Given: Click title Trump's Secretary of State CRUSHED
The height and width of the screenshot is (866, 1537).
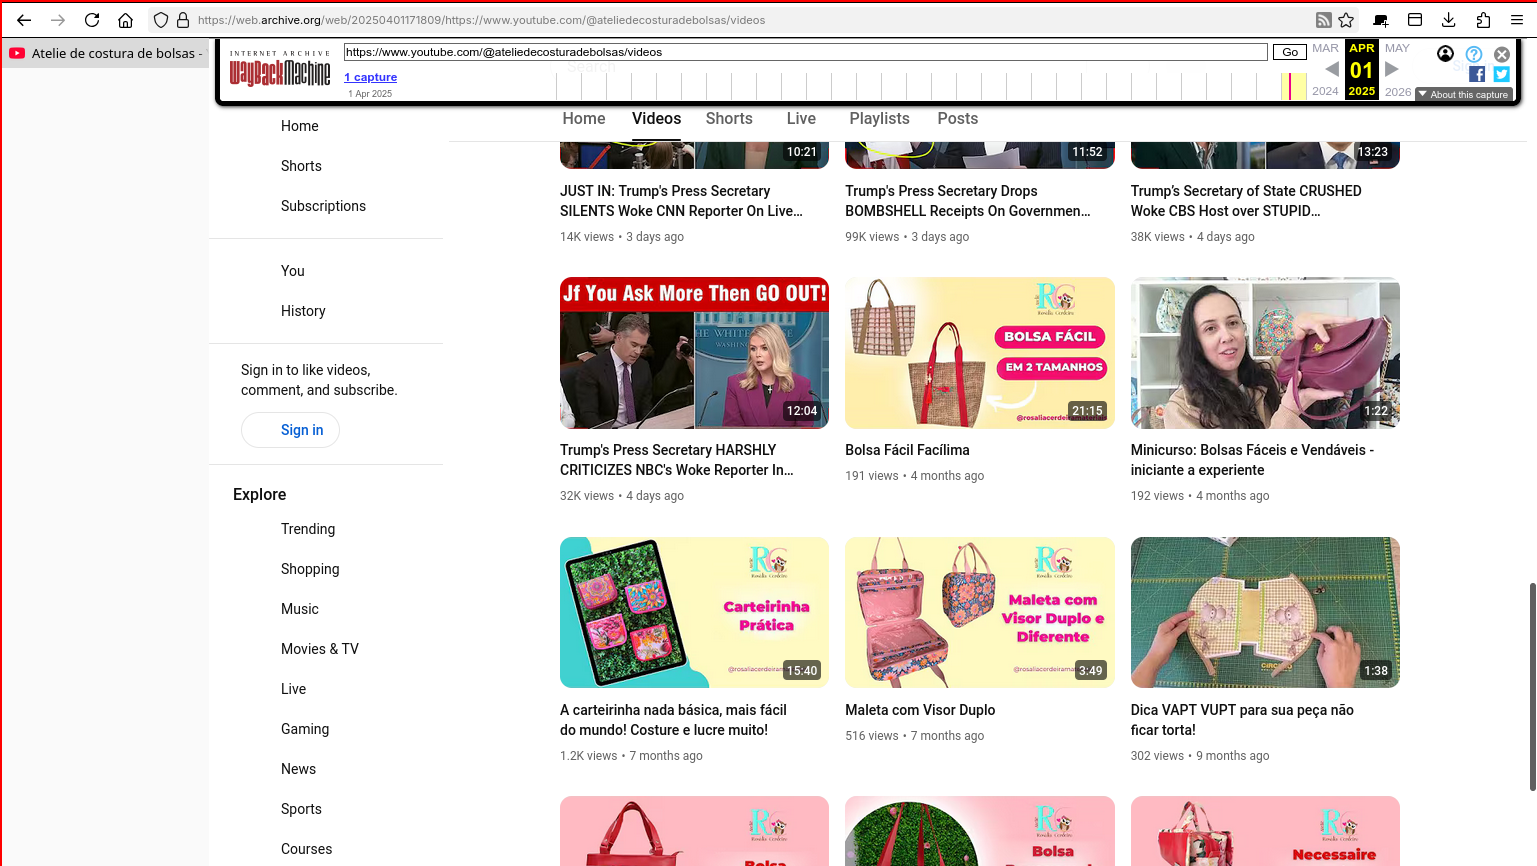Looking at the screenshot, I should [x=1246, y=201].
